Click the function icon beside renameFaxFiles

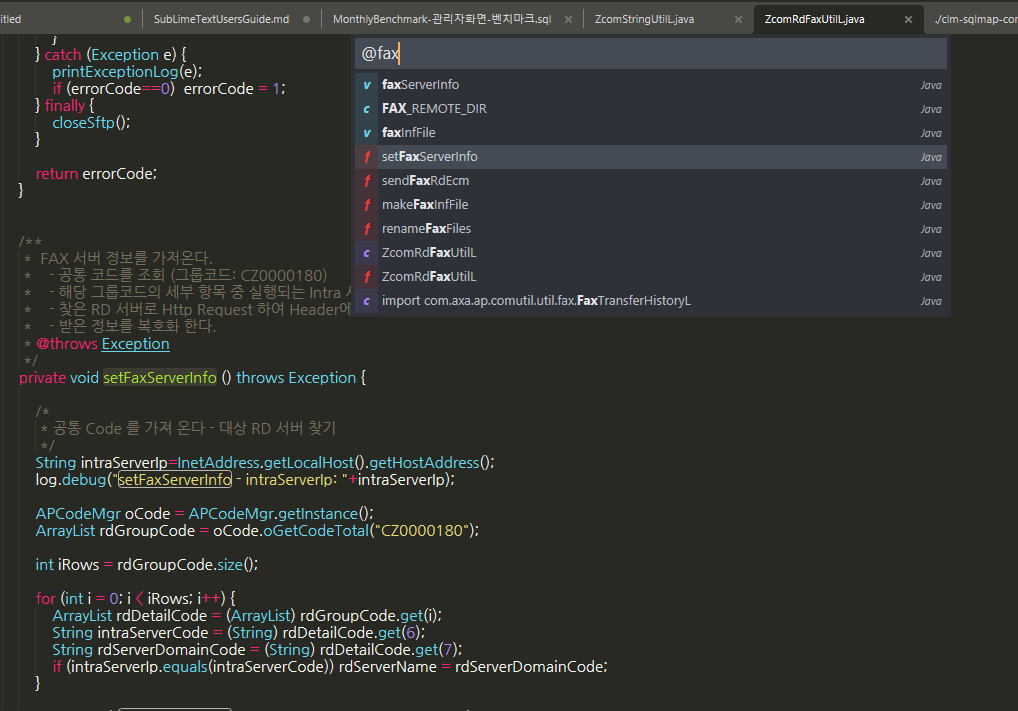click(x=367, y=229)
